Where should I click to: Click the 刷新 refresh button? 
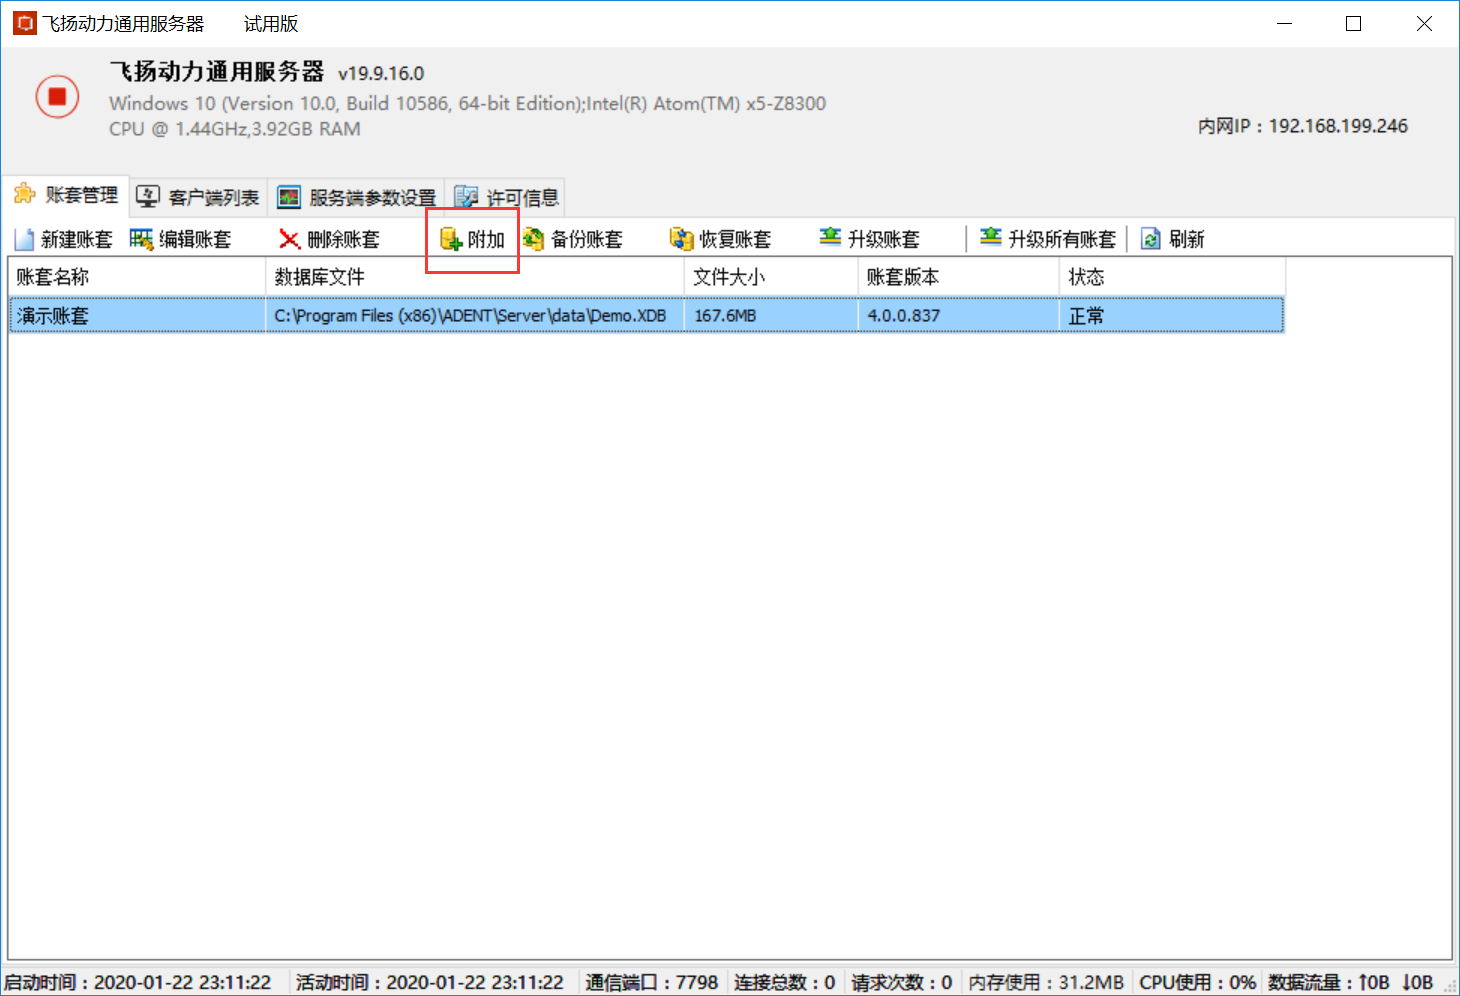pyautogui.click(x=1173, y=239)
